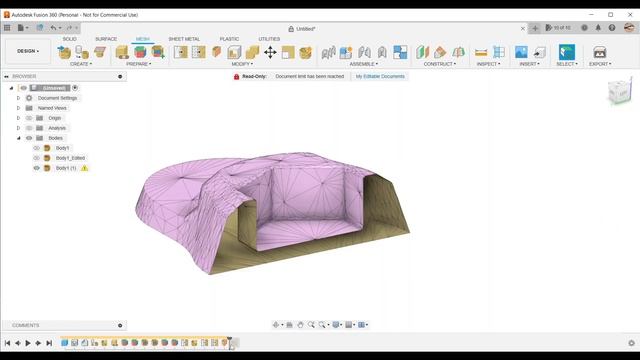Collapse the Bodies folder
The height and width of the screenshot is (360, 640).
pyautogui.click(x=18, y=138)
